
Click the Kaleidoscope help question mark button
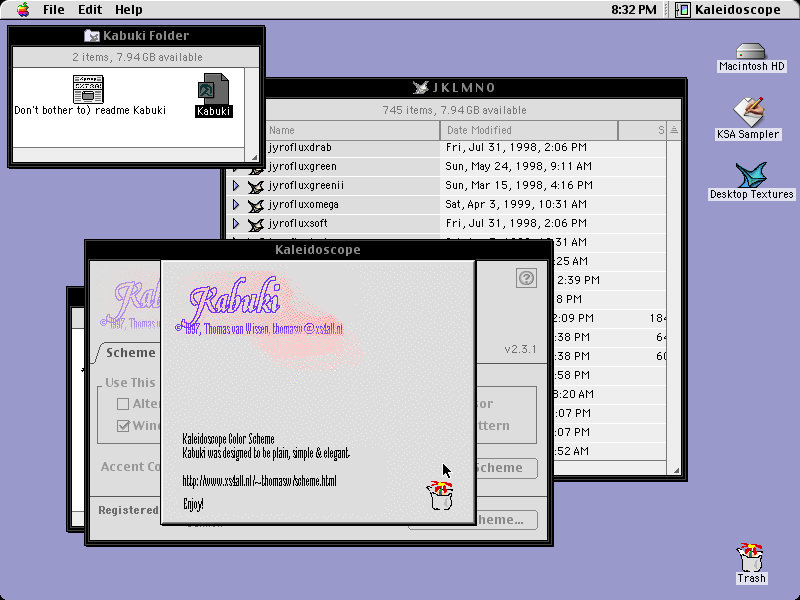(526, 278)
